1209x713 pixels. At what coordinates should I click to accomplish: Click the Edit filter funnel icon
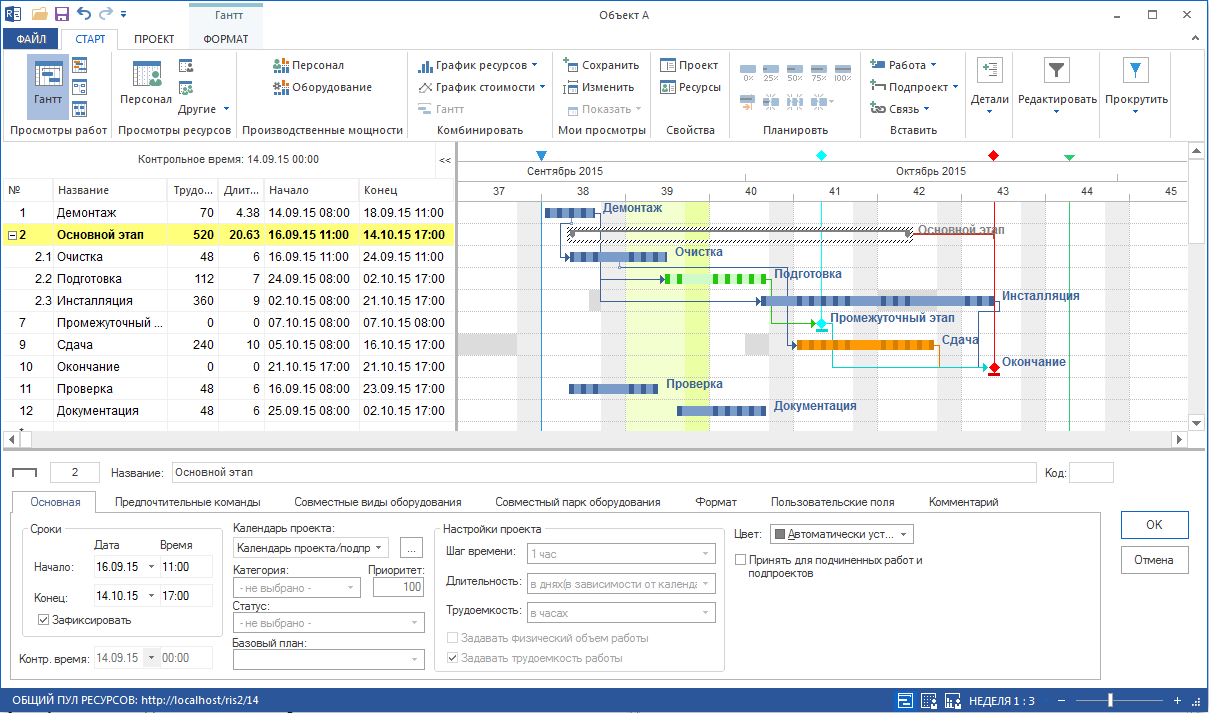pos(1056,70)
